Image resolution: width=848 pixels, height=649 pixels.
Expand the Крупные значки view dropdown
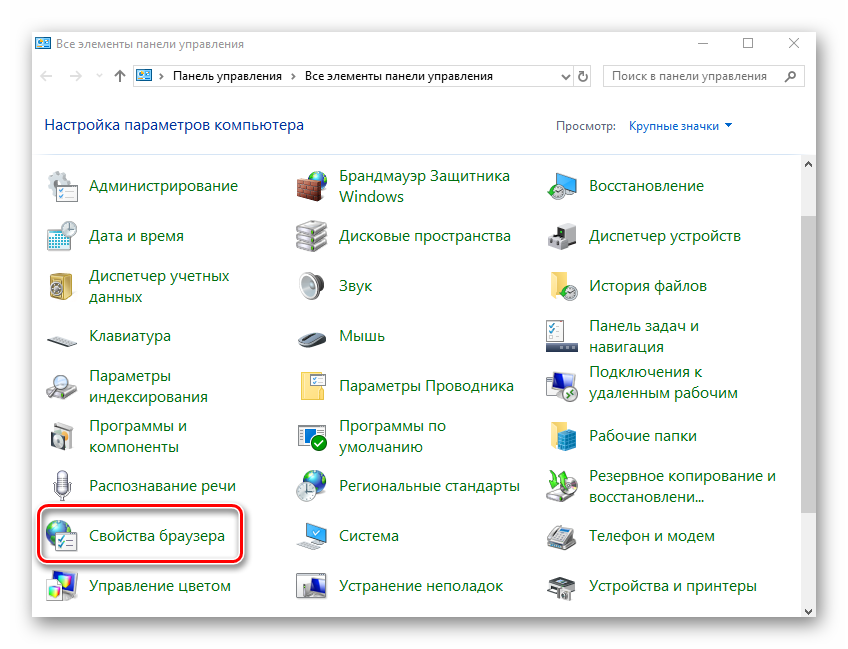pyautogui.click(x=680, y=126)
